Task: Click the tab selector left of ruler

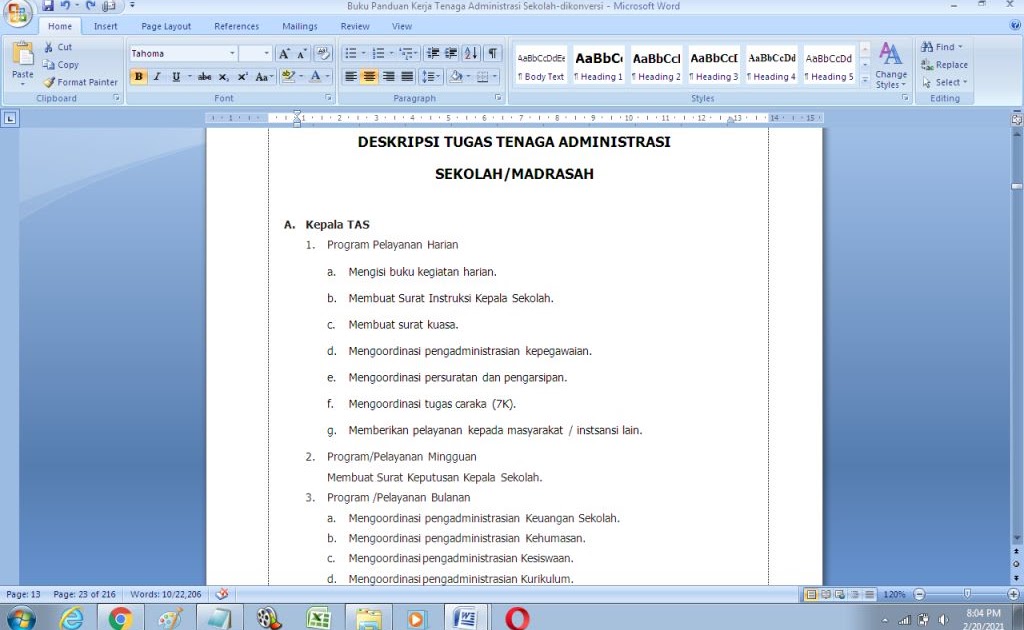Action: coord(10,118)
